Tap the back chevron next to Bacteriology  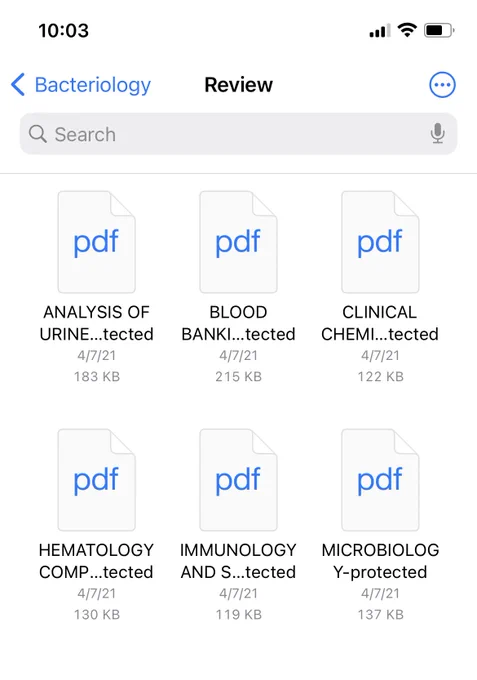click(18, 84)
